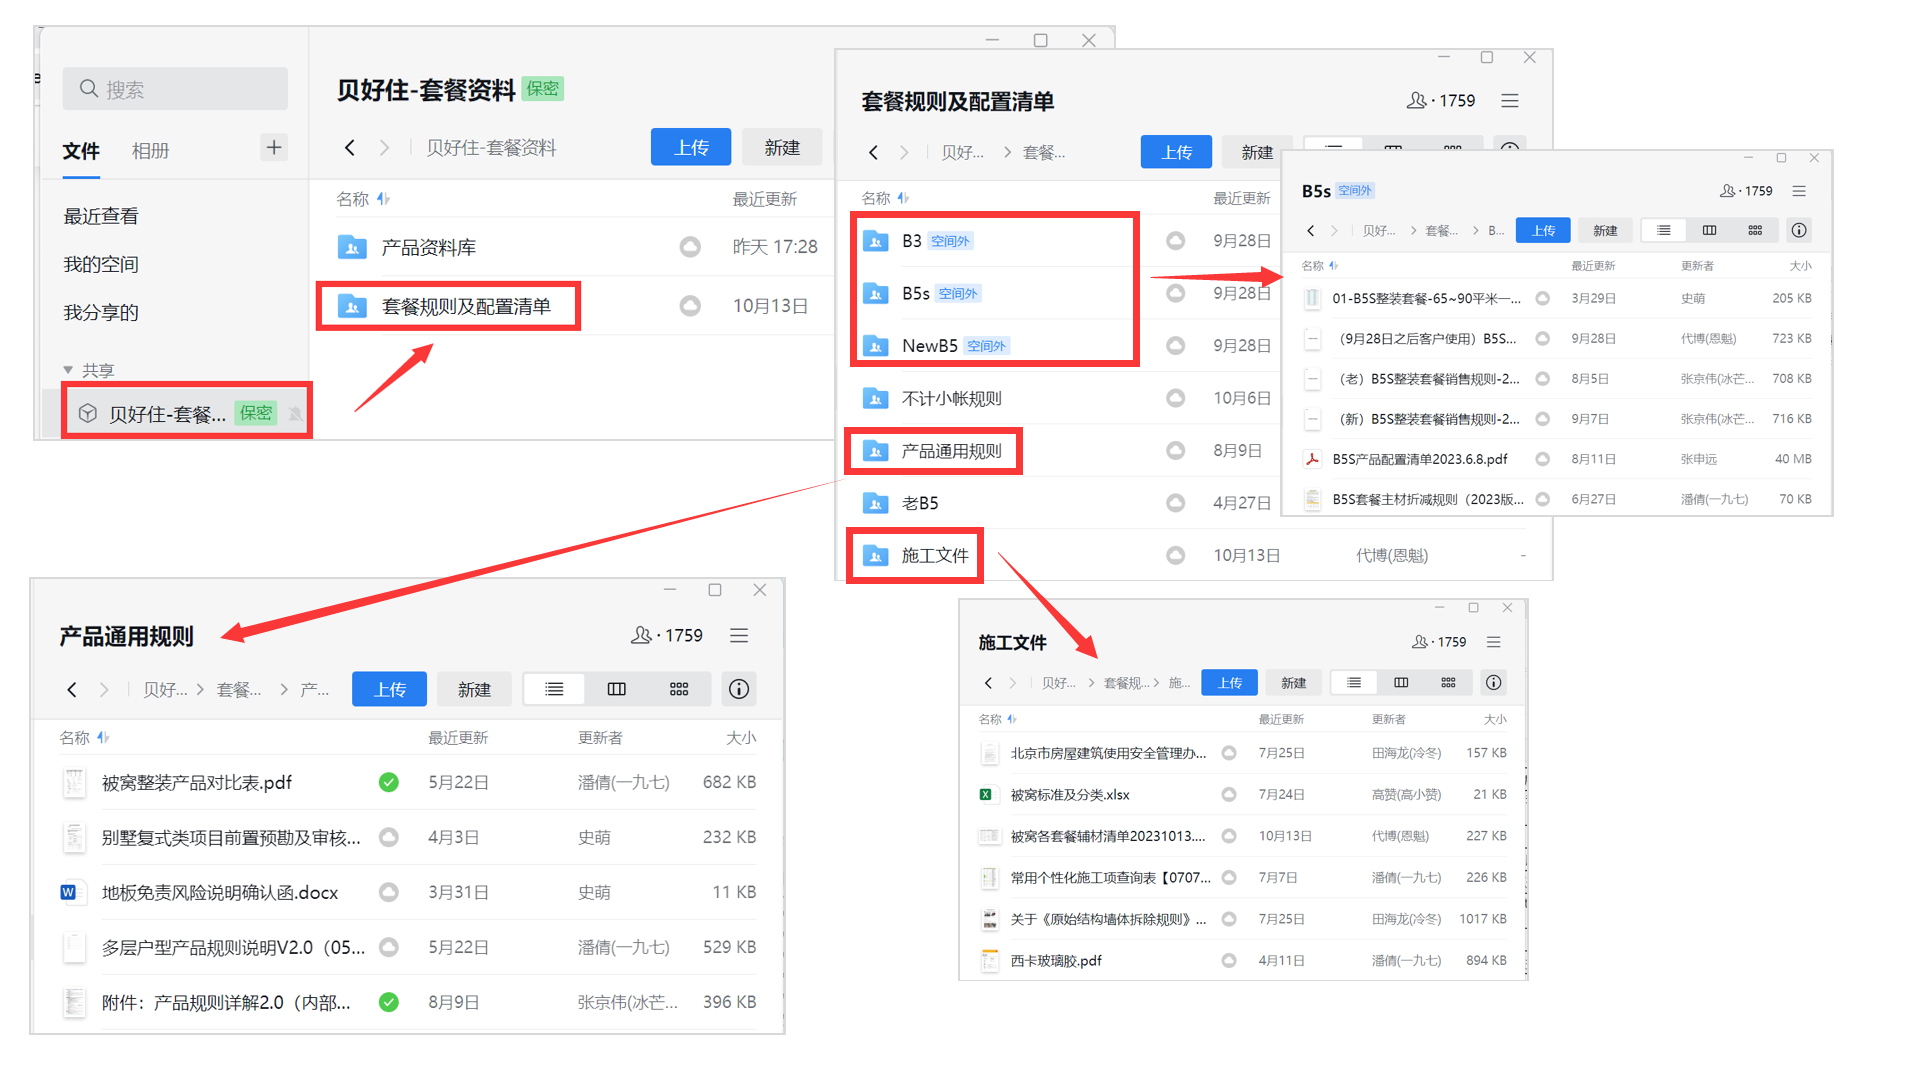Viewport: 1920px width, 1080px height.
Task: Go back using arrow in 贝好住-套餐资料 window
Action: 350,148
